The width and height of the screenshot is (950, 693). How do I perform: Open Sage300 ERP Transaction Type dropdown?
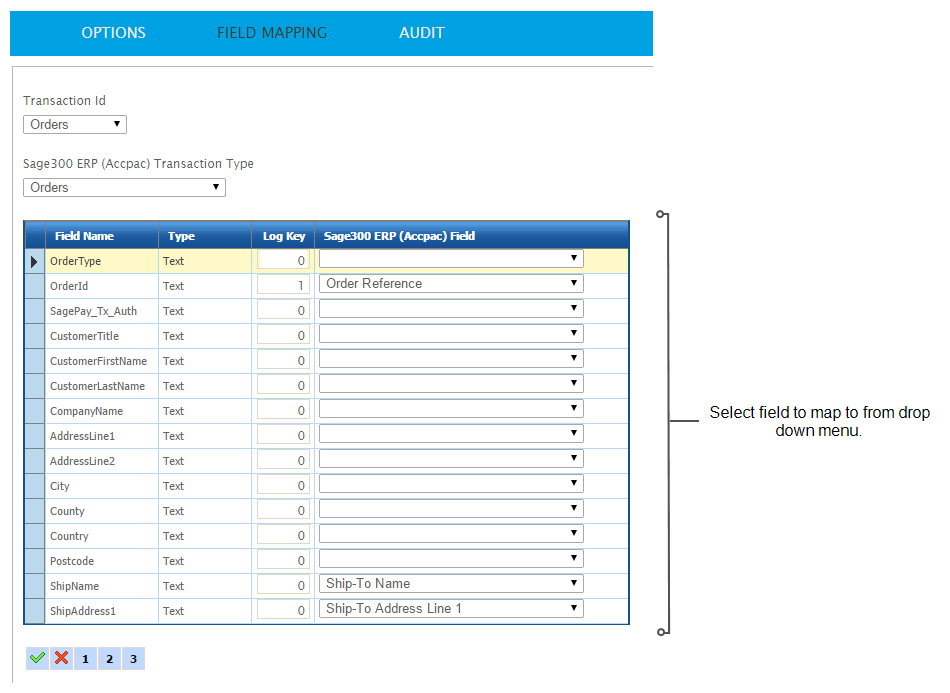[x=124, y=187]
